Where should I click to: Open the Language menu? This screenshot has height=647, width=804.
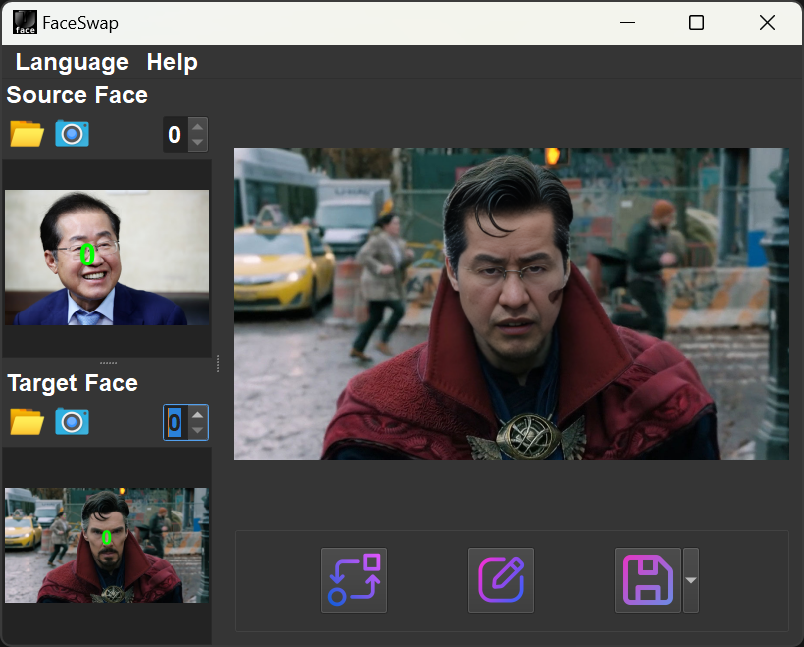click(x=72, y=63)
